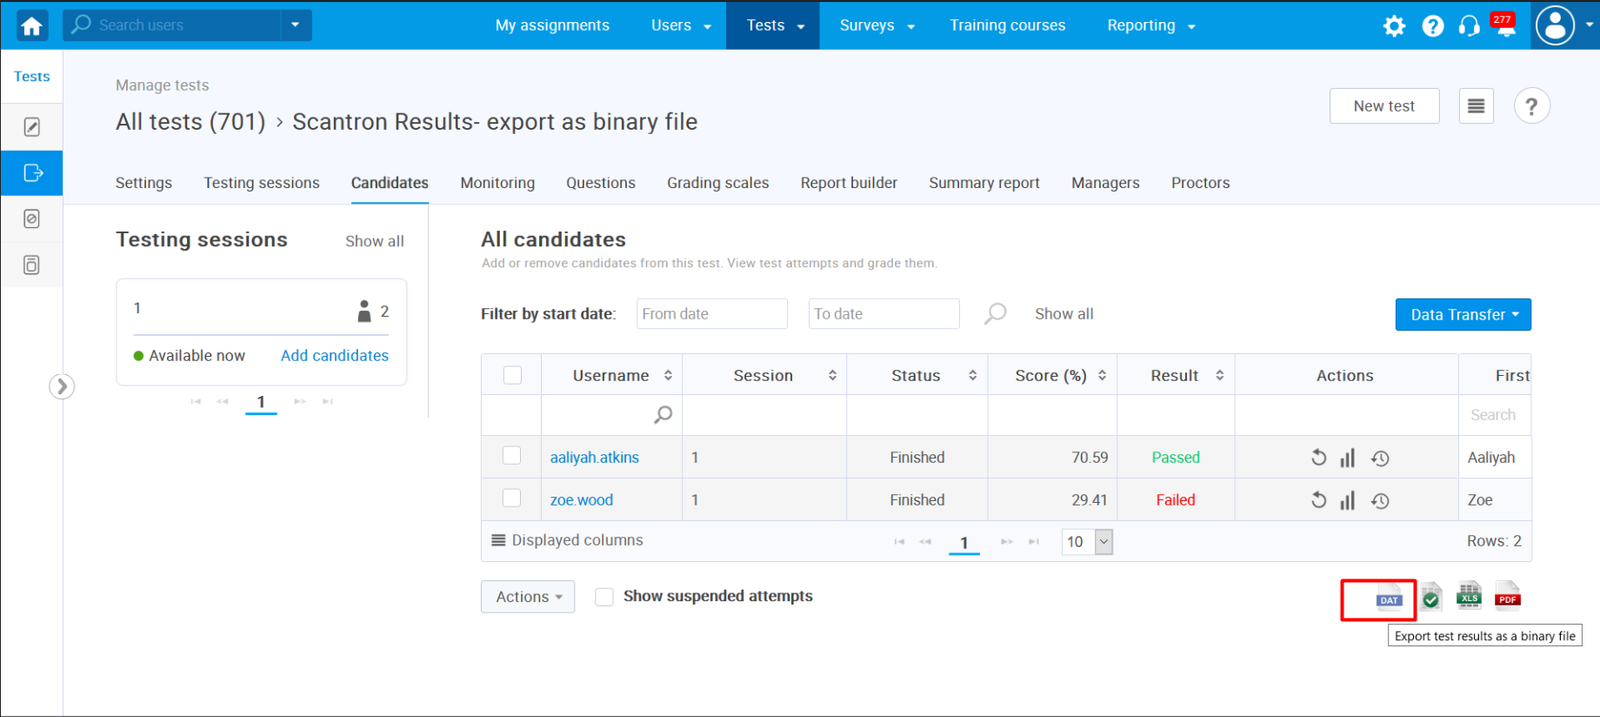Click the From date input field
The width and height of the screenshot is (1600, 717).
point(711,314)
